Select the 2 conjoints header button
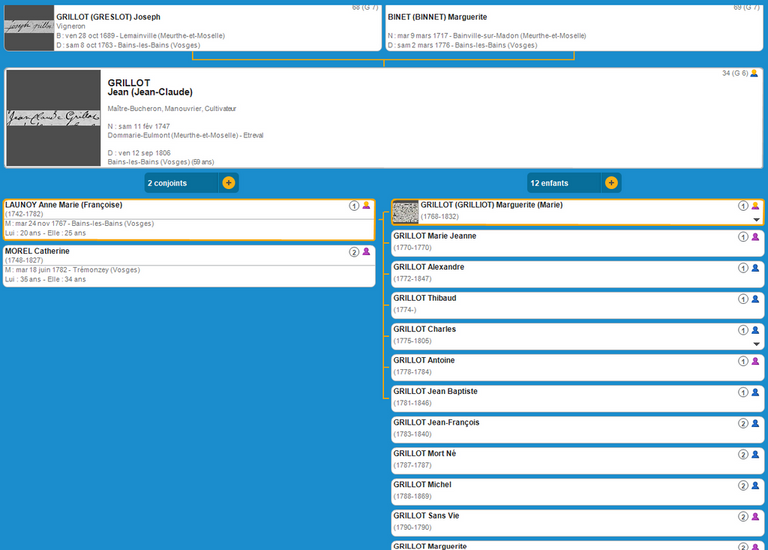The image size is (768, 550). click(x=180, y=183)
